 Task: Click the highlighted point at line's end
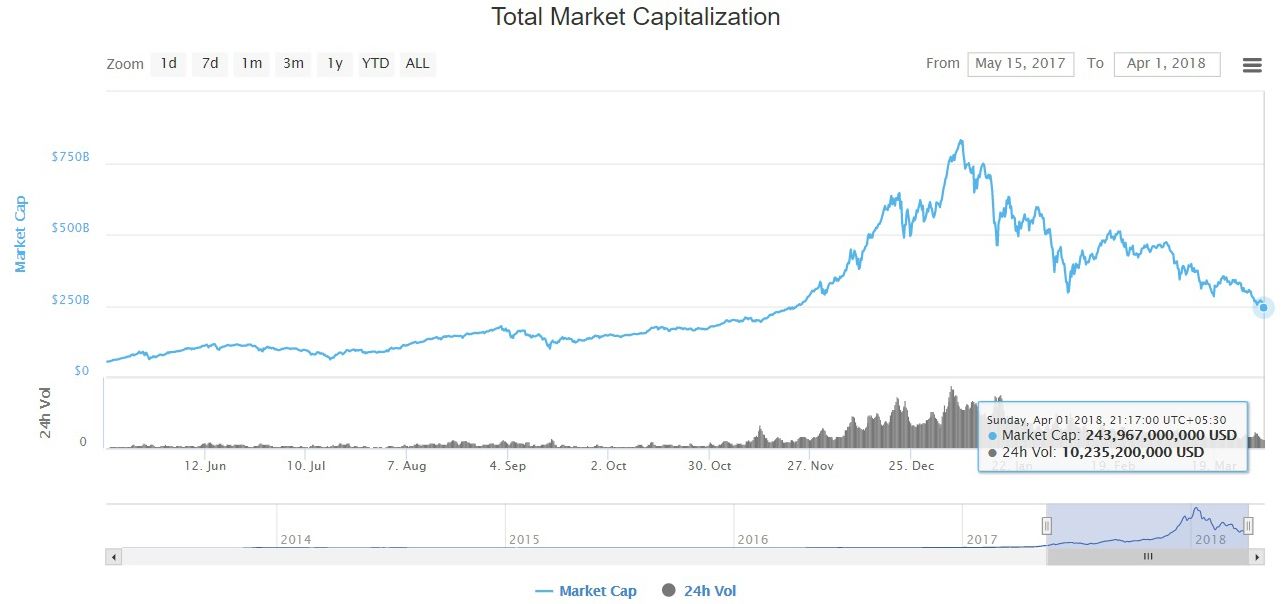coord(1264,308)
